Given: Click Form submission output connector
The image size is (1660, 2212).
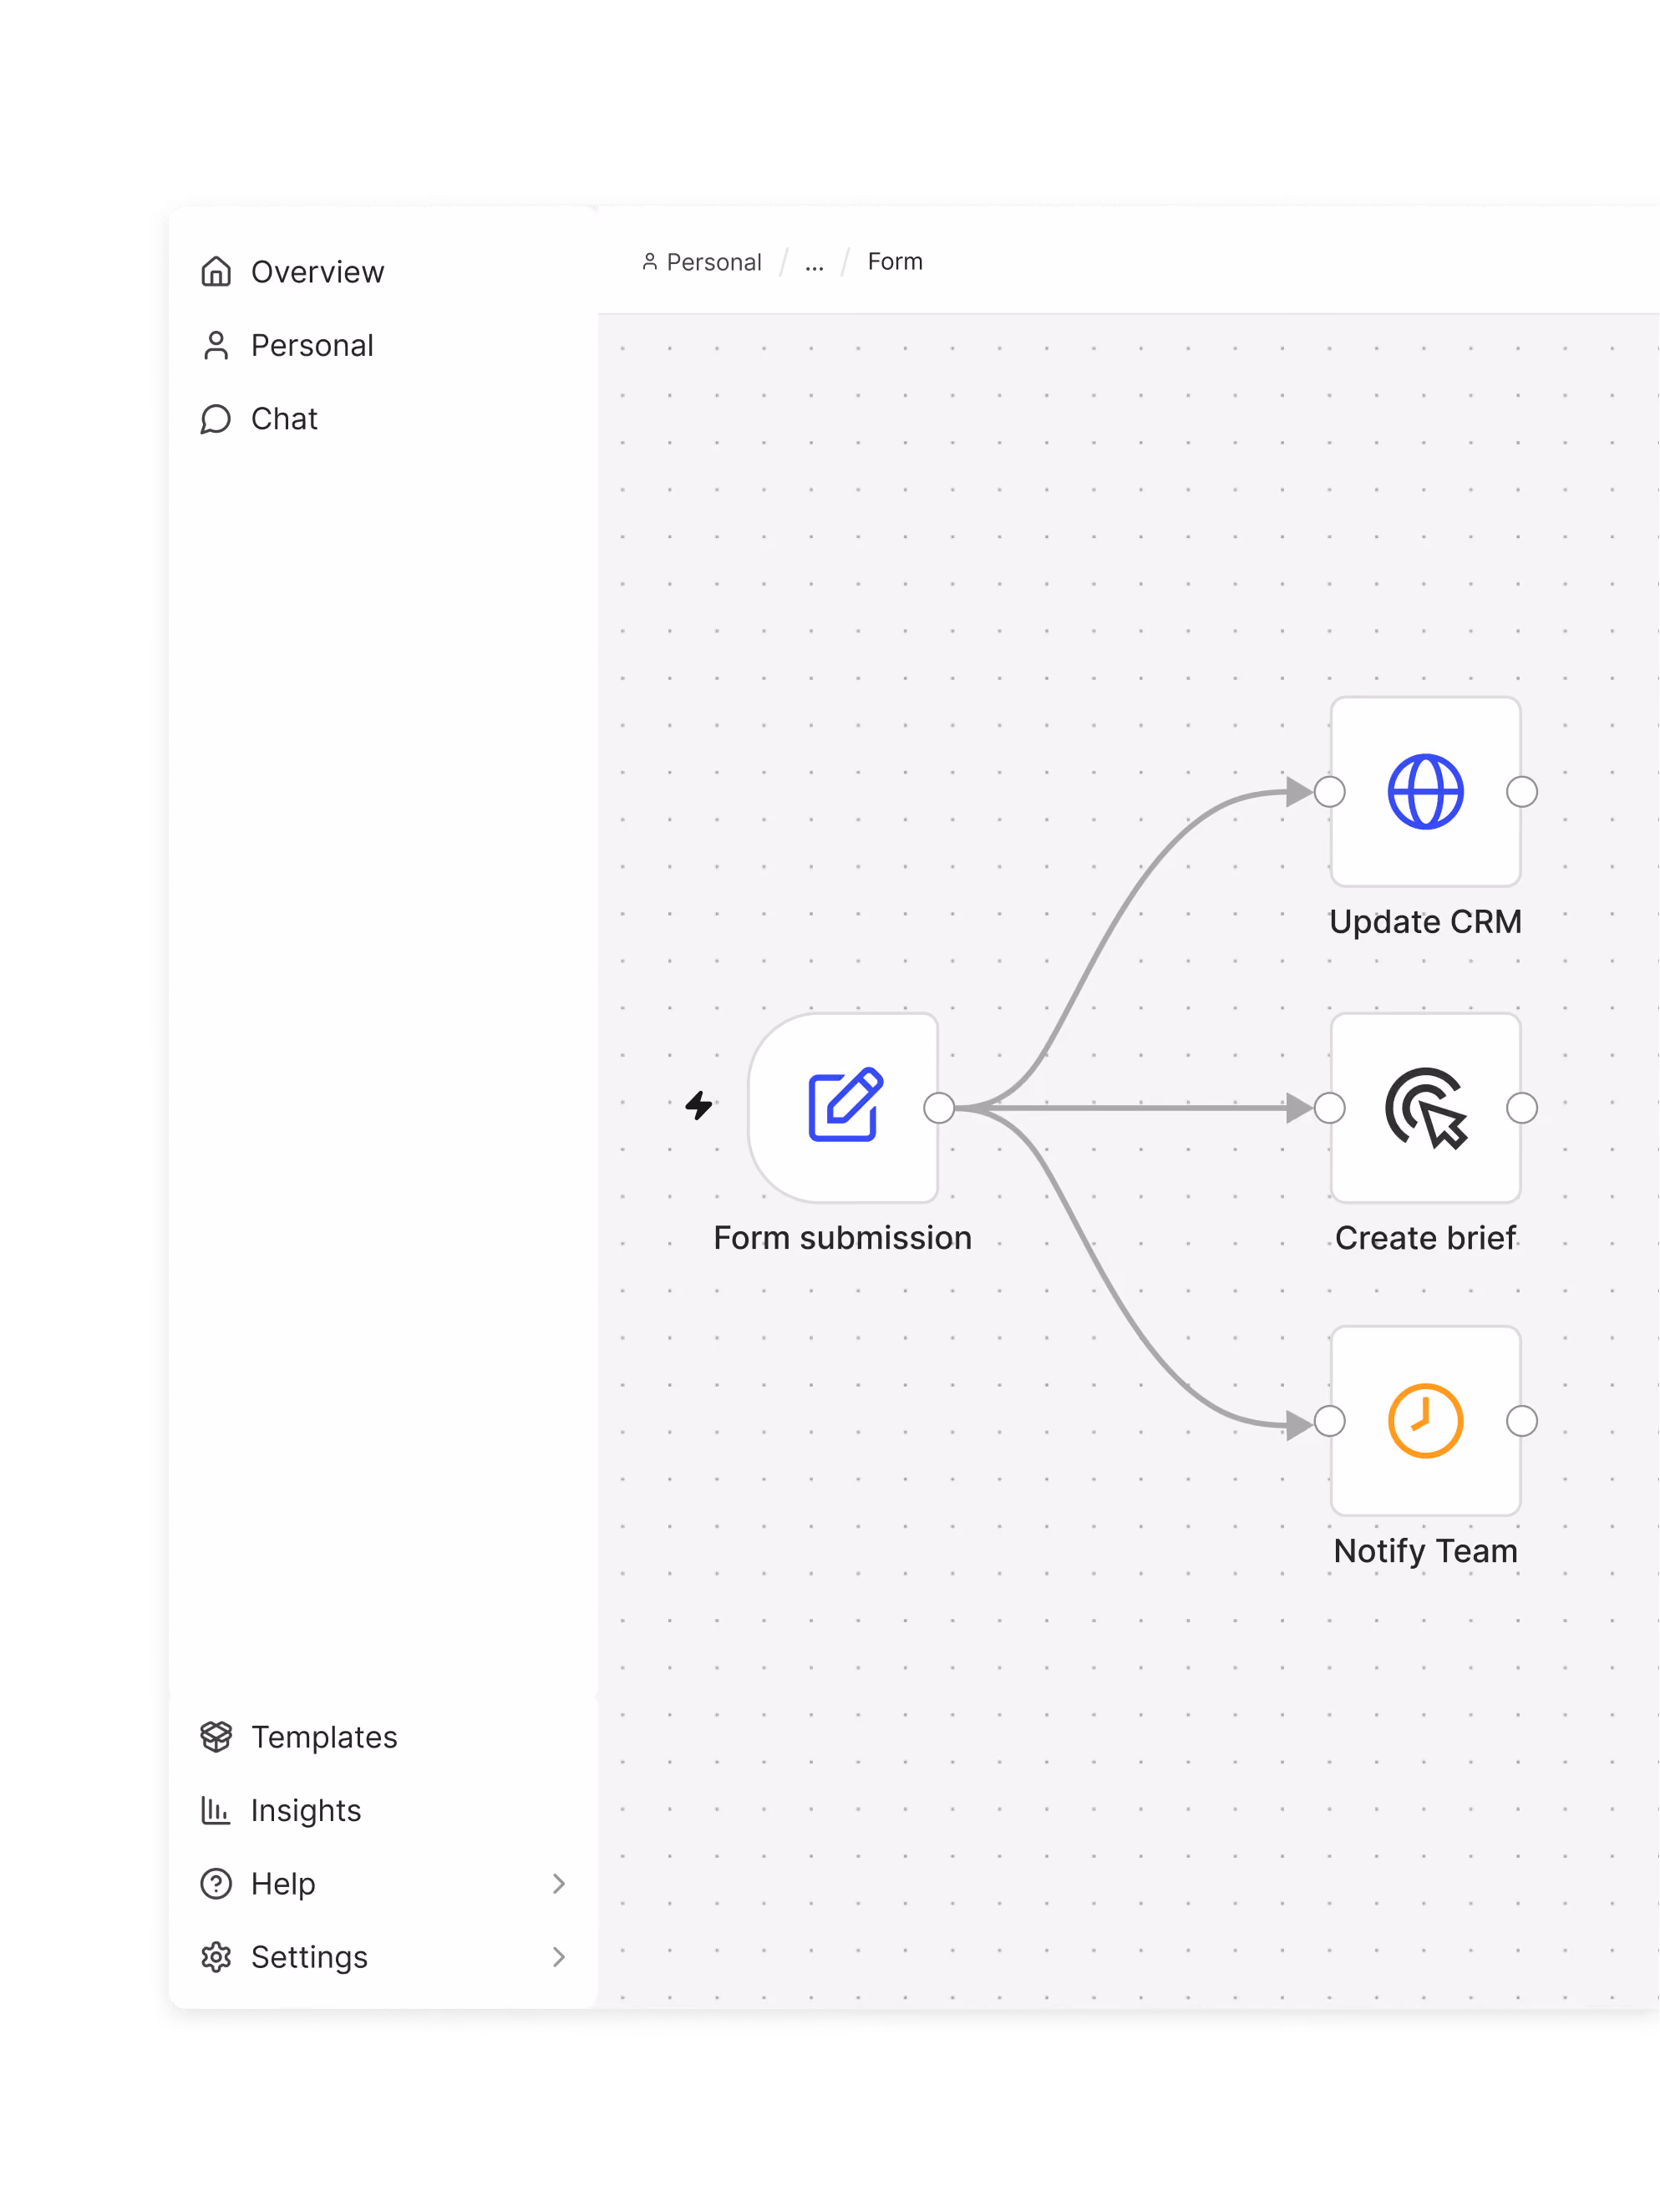Looking at the screenshot, I should (939, 1107).
